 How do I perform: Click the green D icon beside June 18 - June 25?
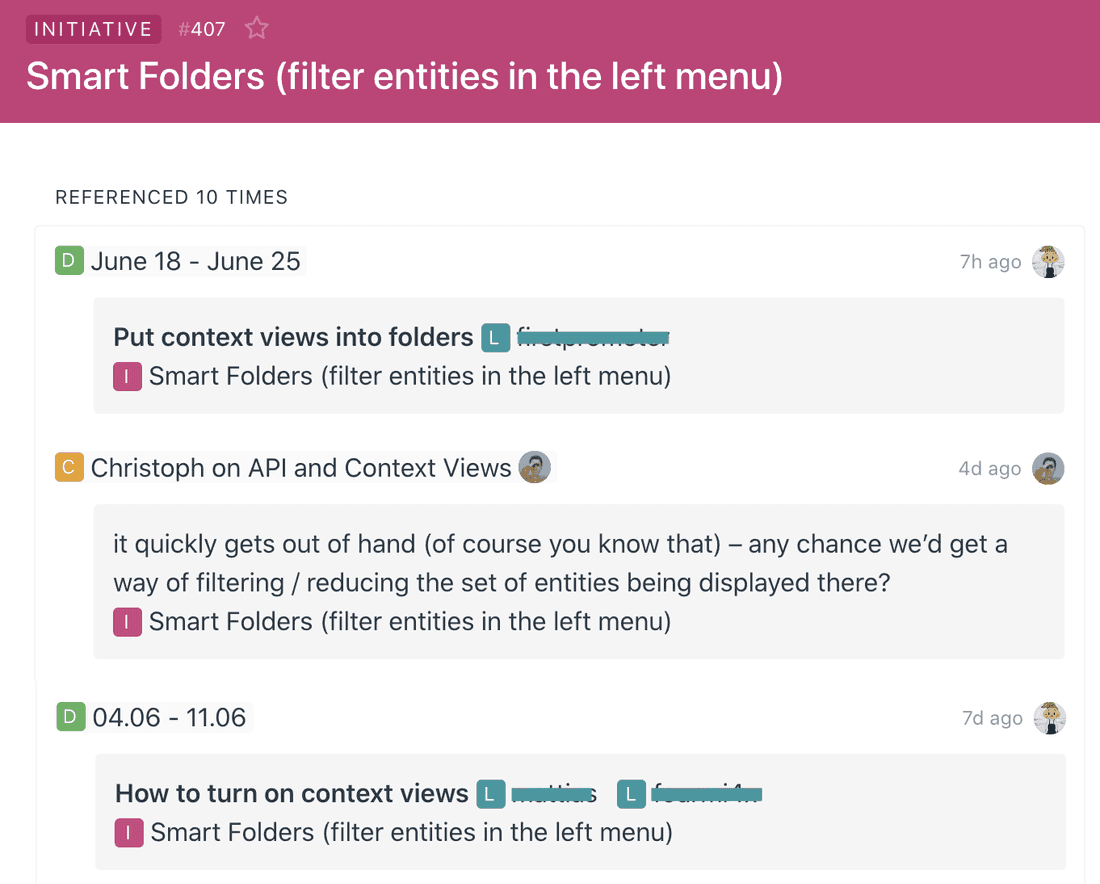click(68, 260)
